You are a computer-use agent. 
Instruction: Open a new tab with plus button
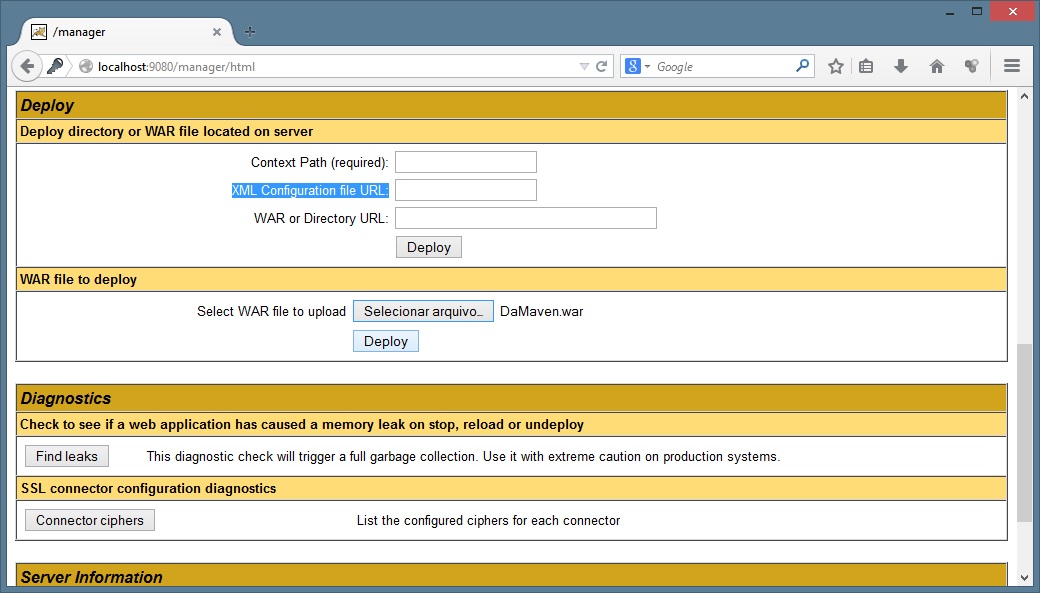(x=250, y=32)
